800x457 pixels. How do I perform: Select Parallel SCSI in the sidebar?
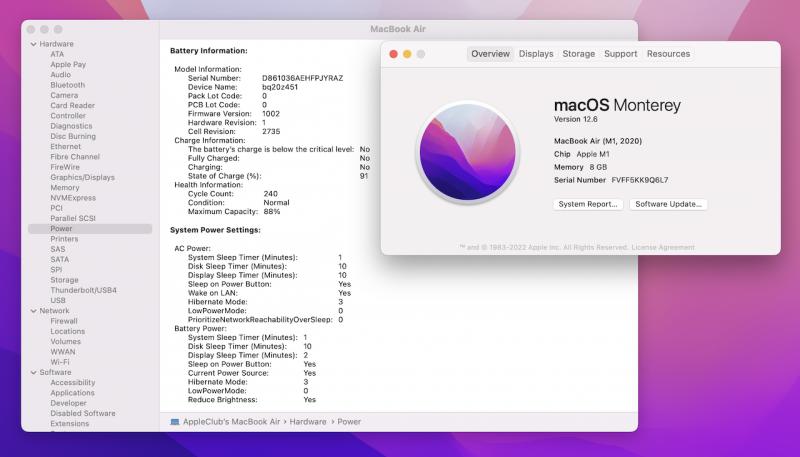(x=72, y=218)
